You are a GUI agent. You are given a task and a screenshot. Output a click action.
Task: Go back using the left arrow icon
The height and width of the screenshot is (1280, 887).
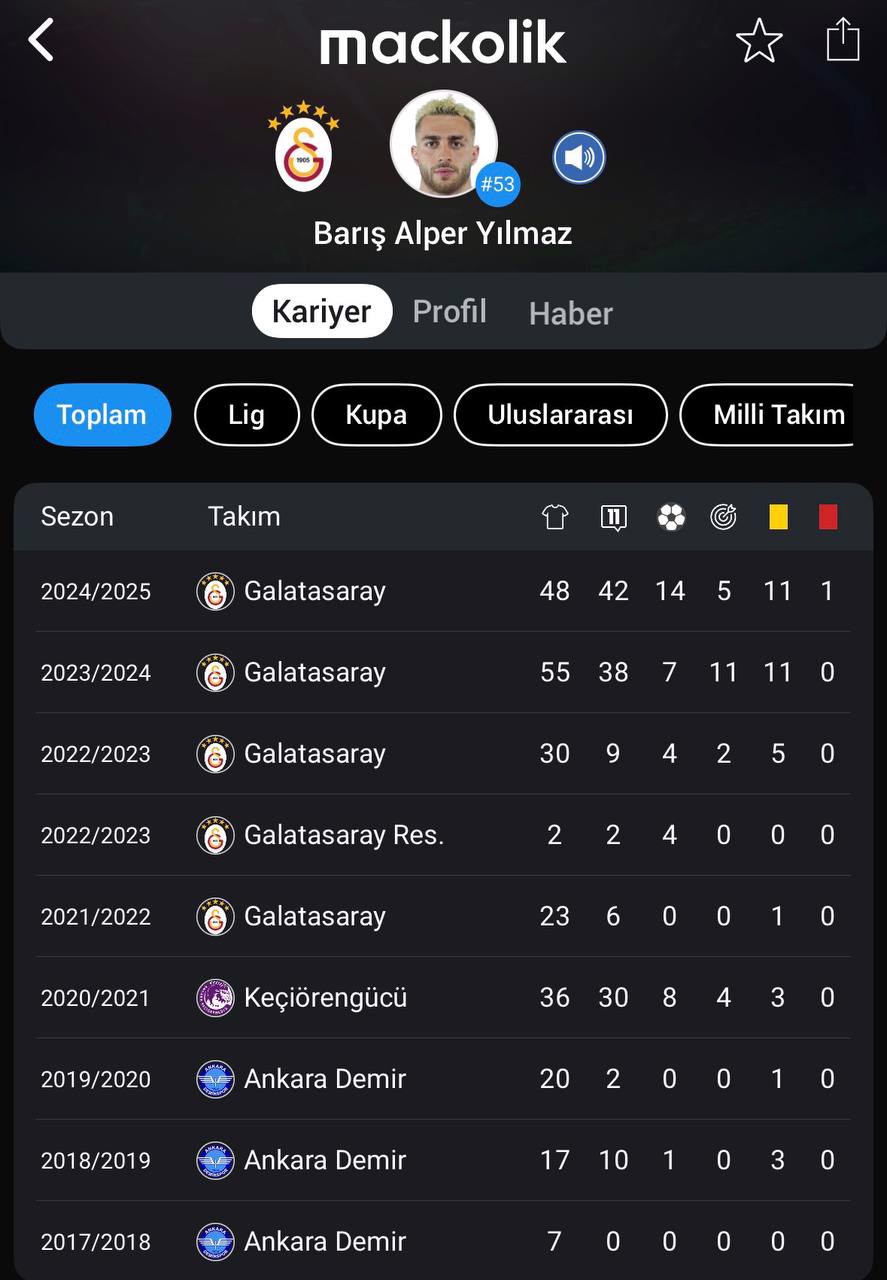[x=40, y=41]
